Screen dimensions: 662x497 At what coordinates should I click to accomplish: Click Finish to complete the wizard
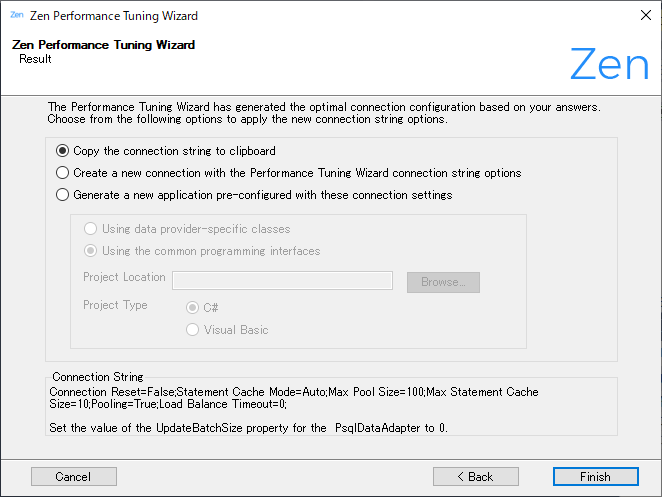point(595,477)
